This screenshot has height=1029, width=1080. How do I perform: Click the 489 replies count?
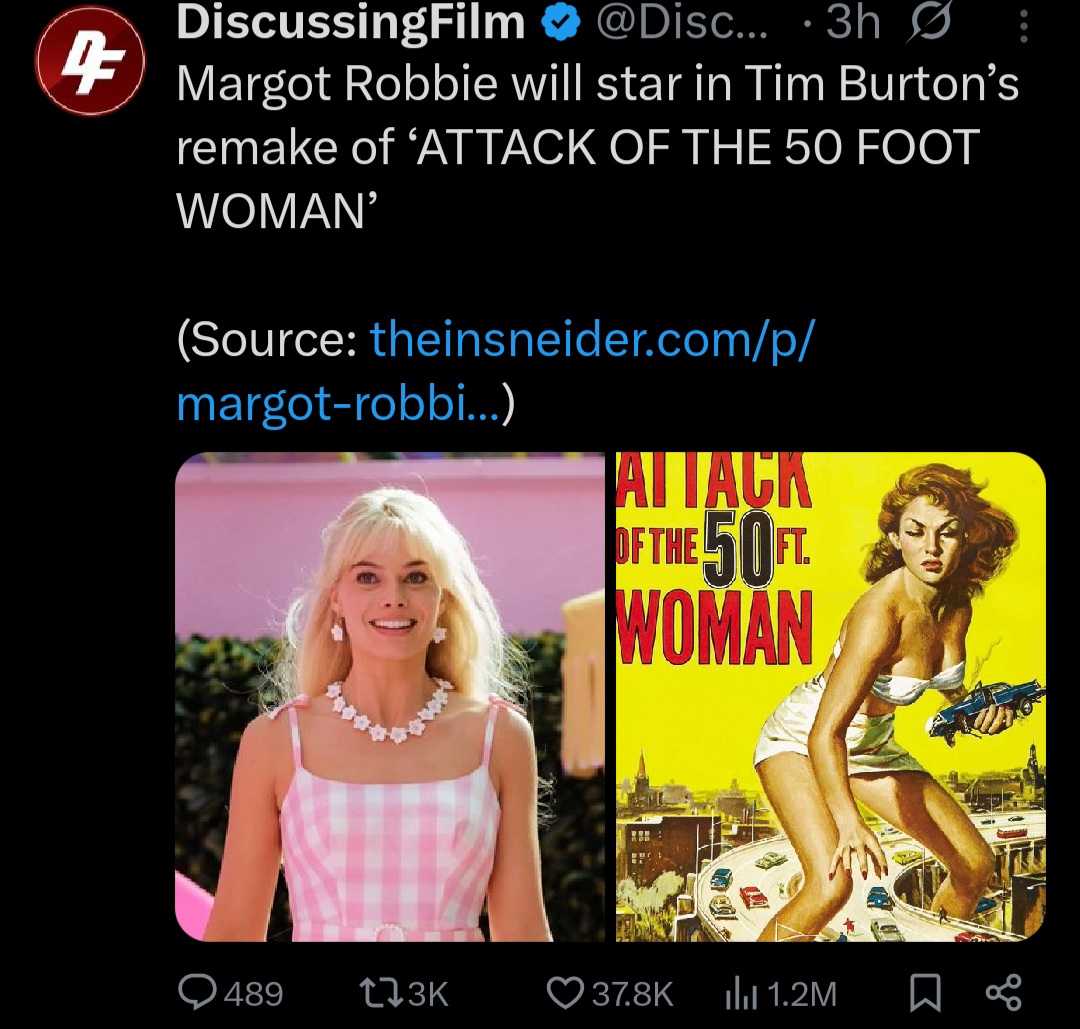coord(254,994)
